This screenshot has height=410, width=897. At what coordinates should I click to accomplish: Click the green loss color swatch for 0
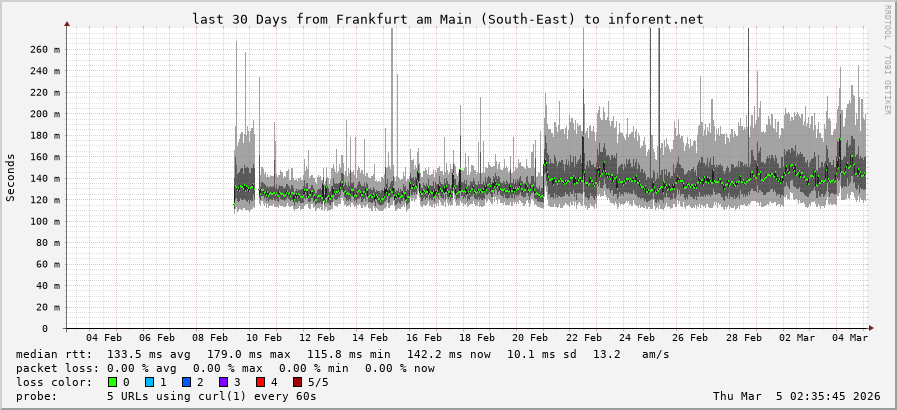(112, 382)
